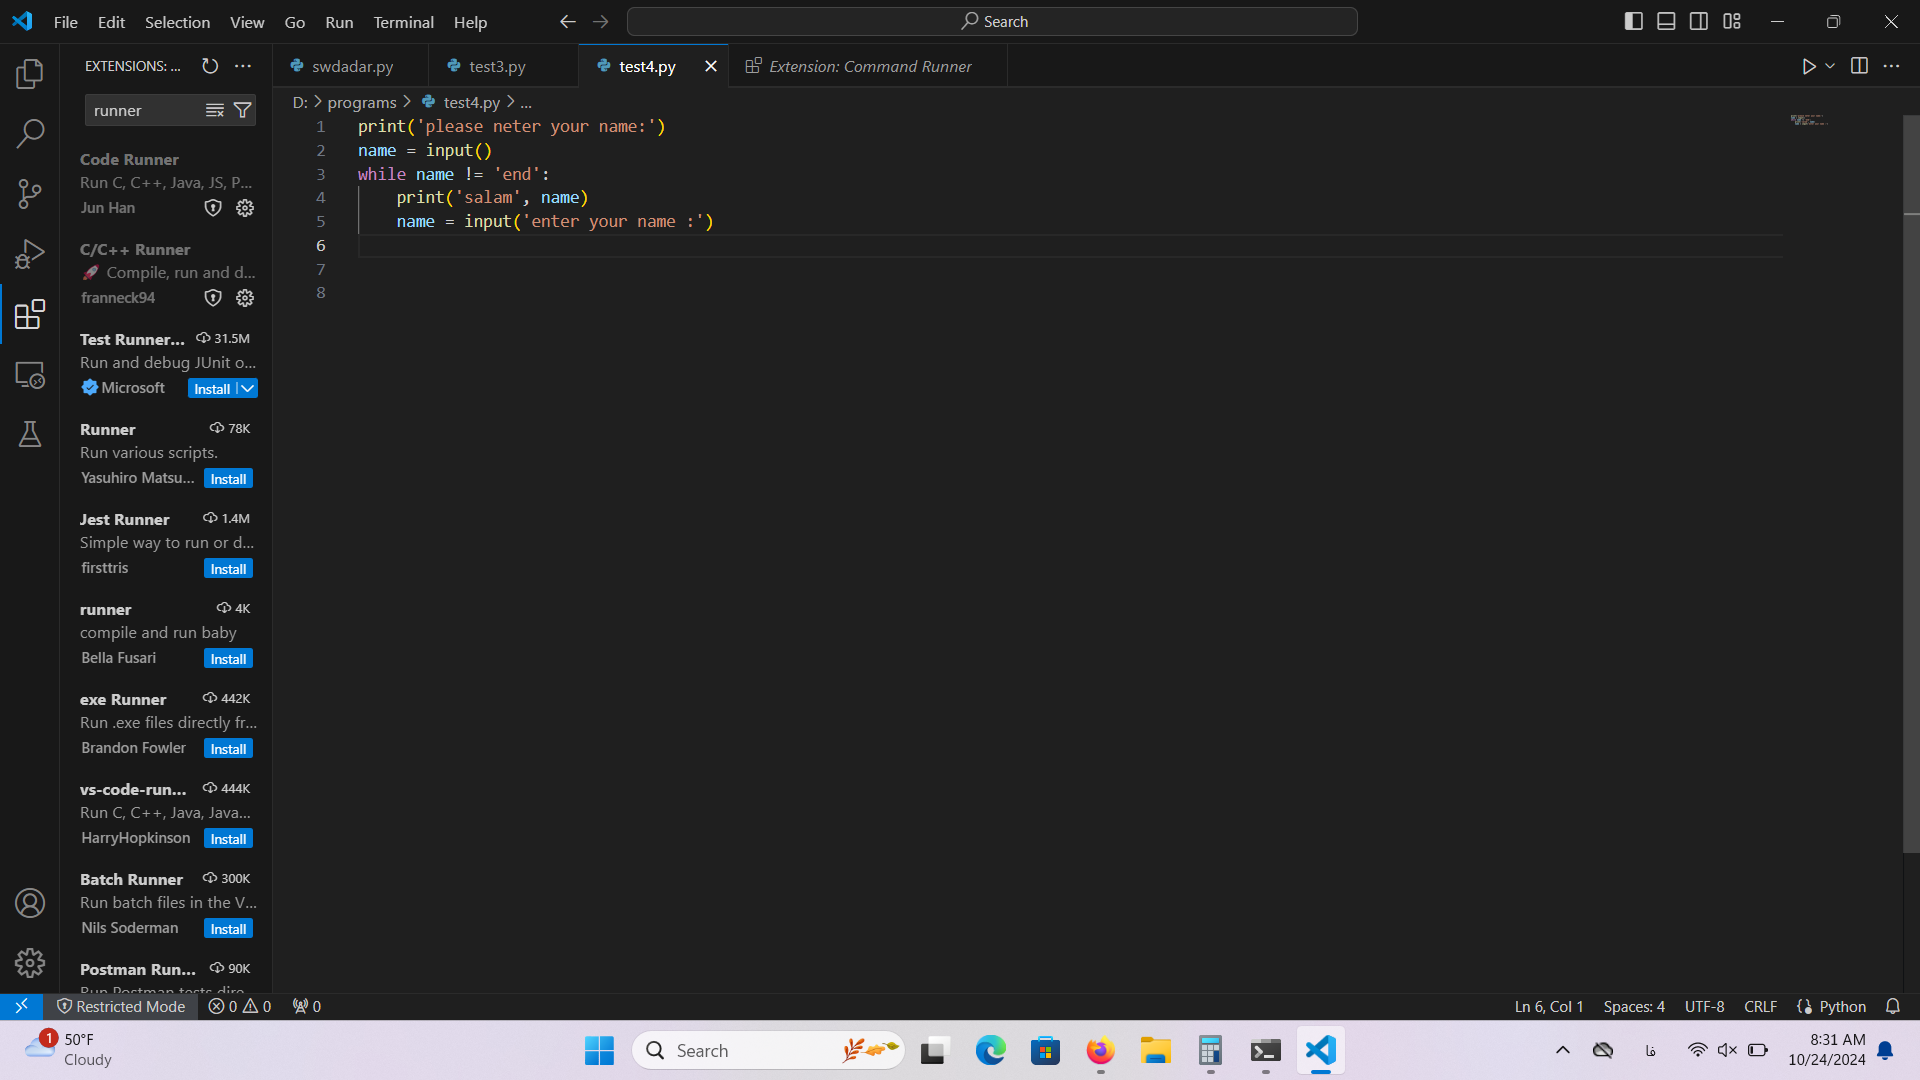The height and width of the screenshot is (1080, 1920).
Task: Open Remote Explorer view
Action: pyautogui.click(x=30, y=375)
